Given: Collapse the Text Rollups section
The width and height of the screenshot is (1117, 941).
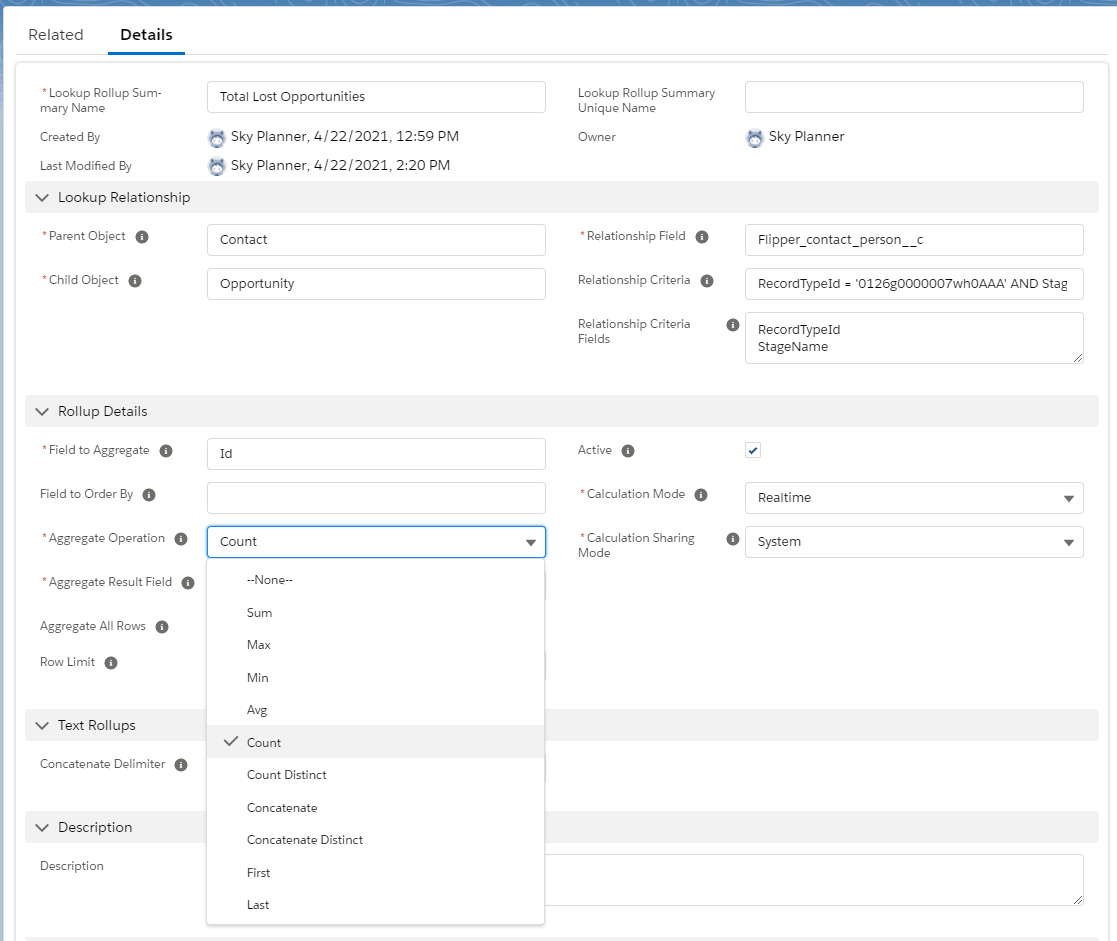Looking at the screenshot, I should pyautogui.click(x=42, y=725).
